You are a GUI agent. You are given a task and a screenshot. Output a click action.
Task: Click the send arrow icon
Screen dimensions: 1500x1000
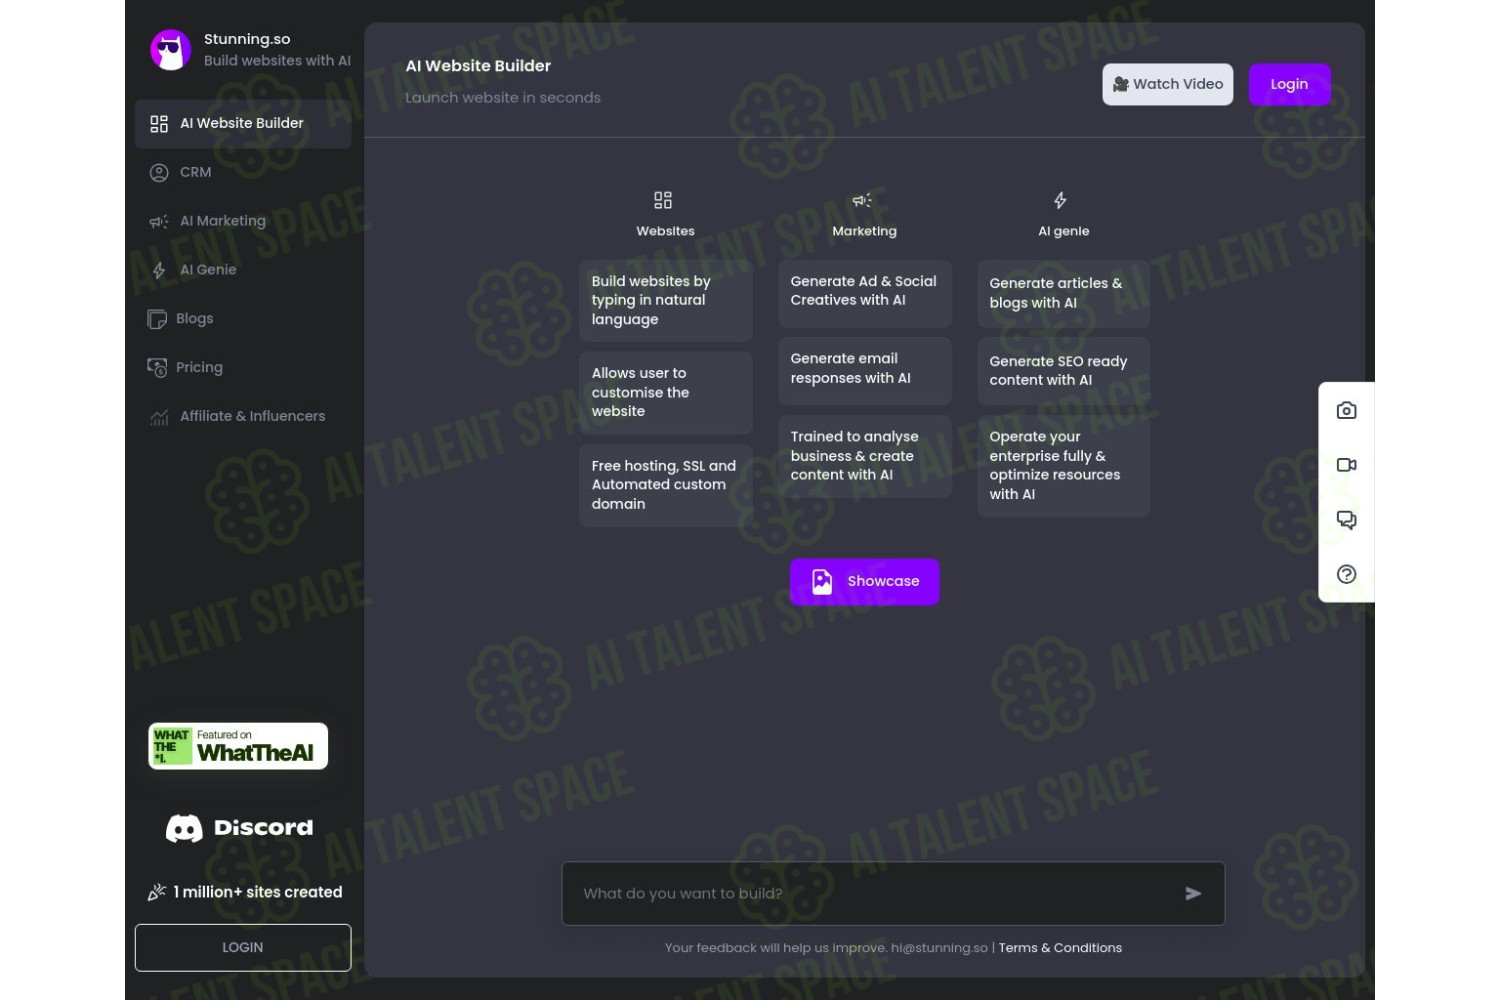tap(1193, 894)
